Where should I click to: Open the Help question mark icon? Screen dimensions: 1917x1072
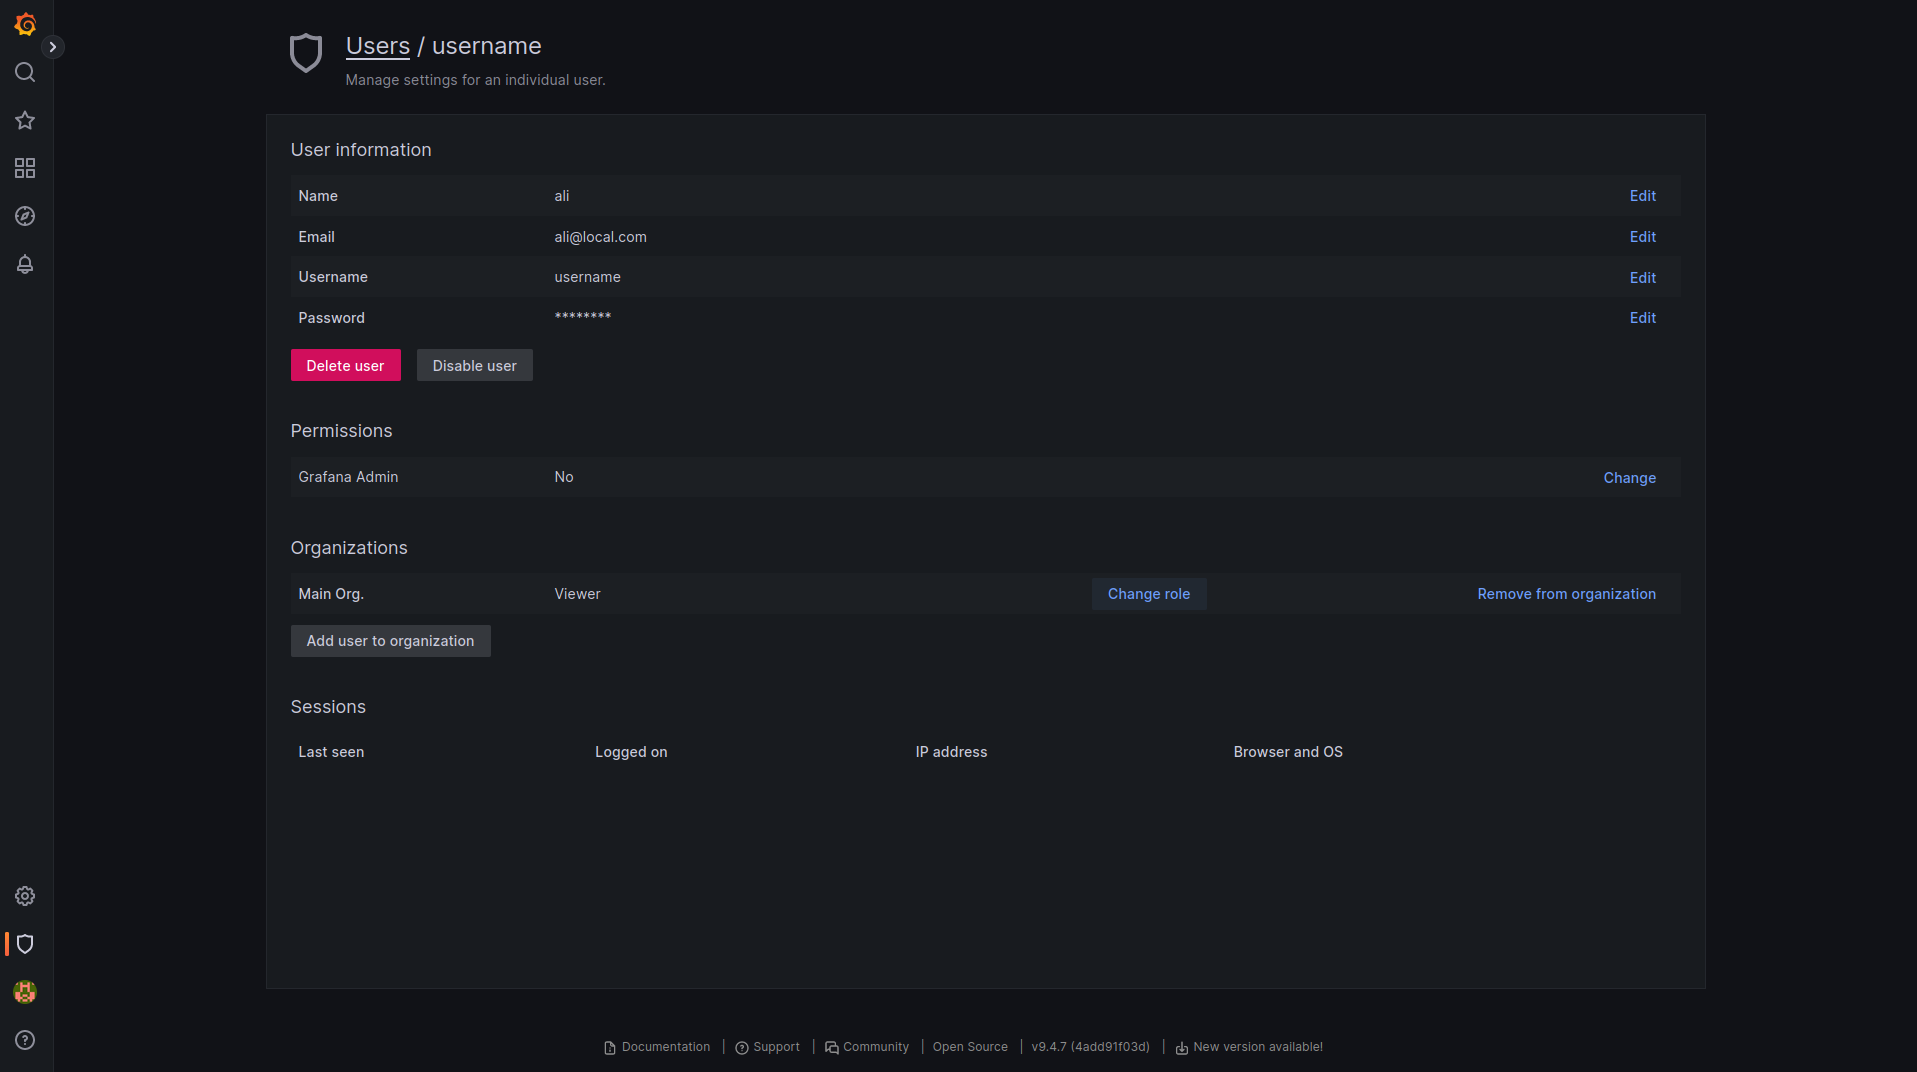coord(25,1040)
